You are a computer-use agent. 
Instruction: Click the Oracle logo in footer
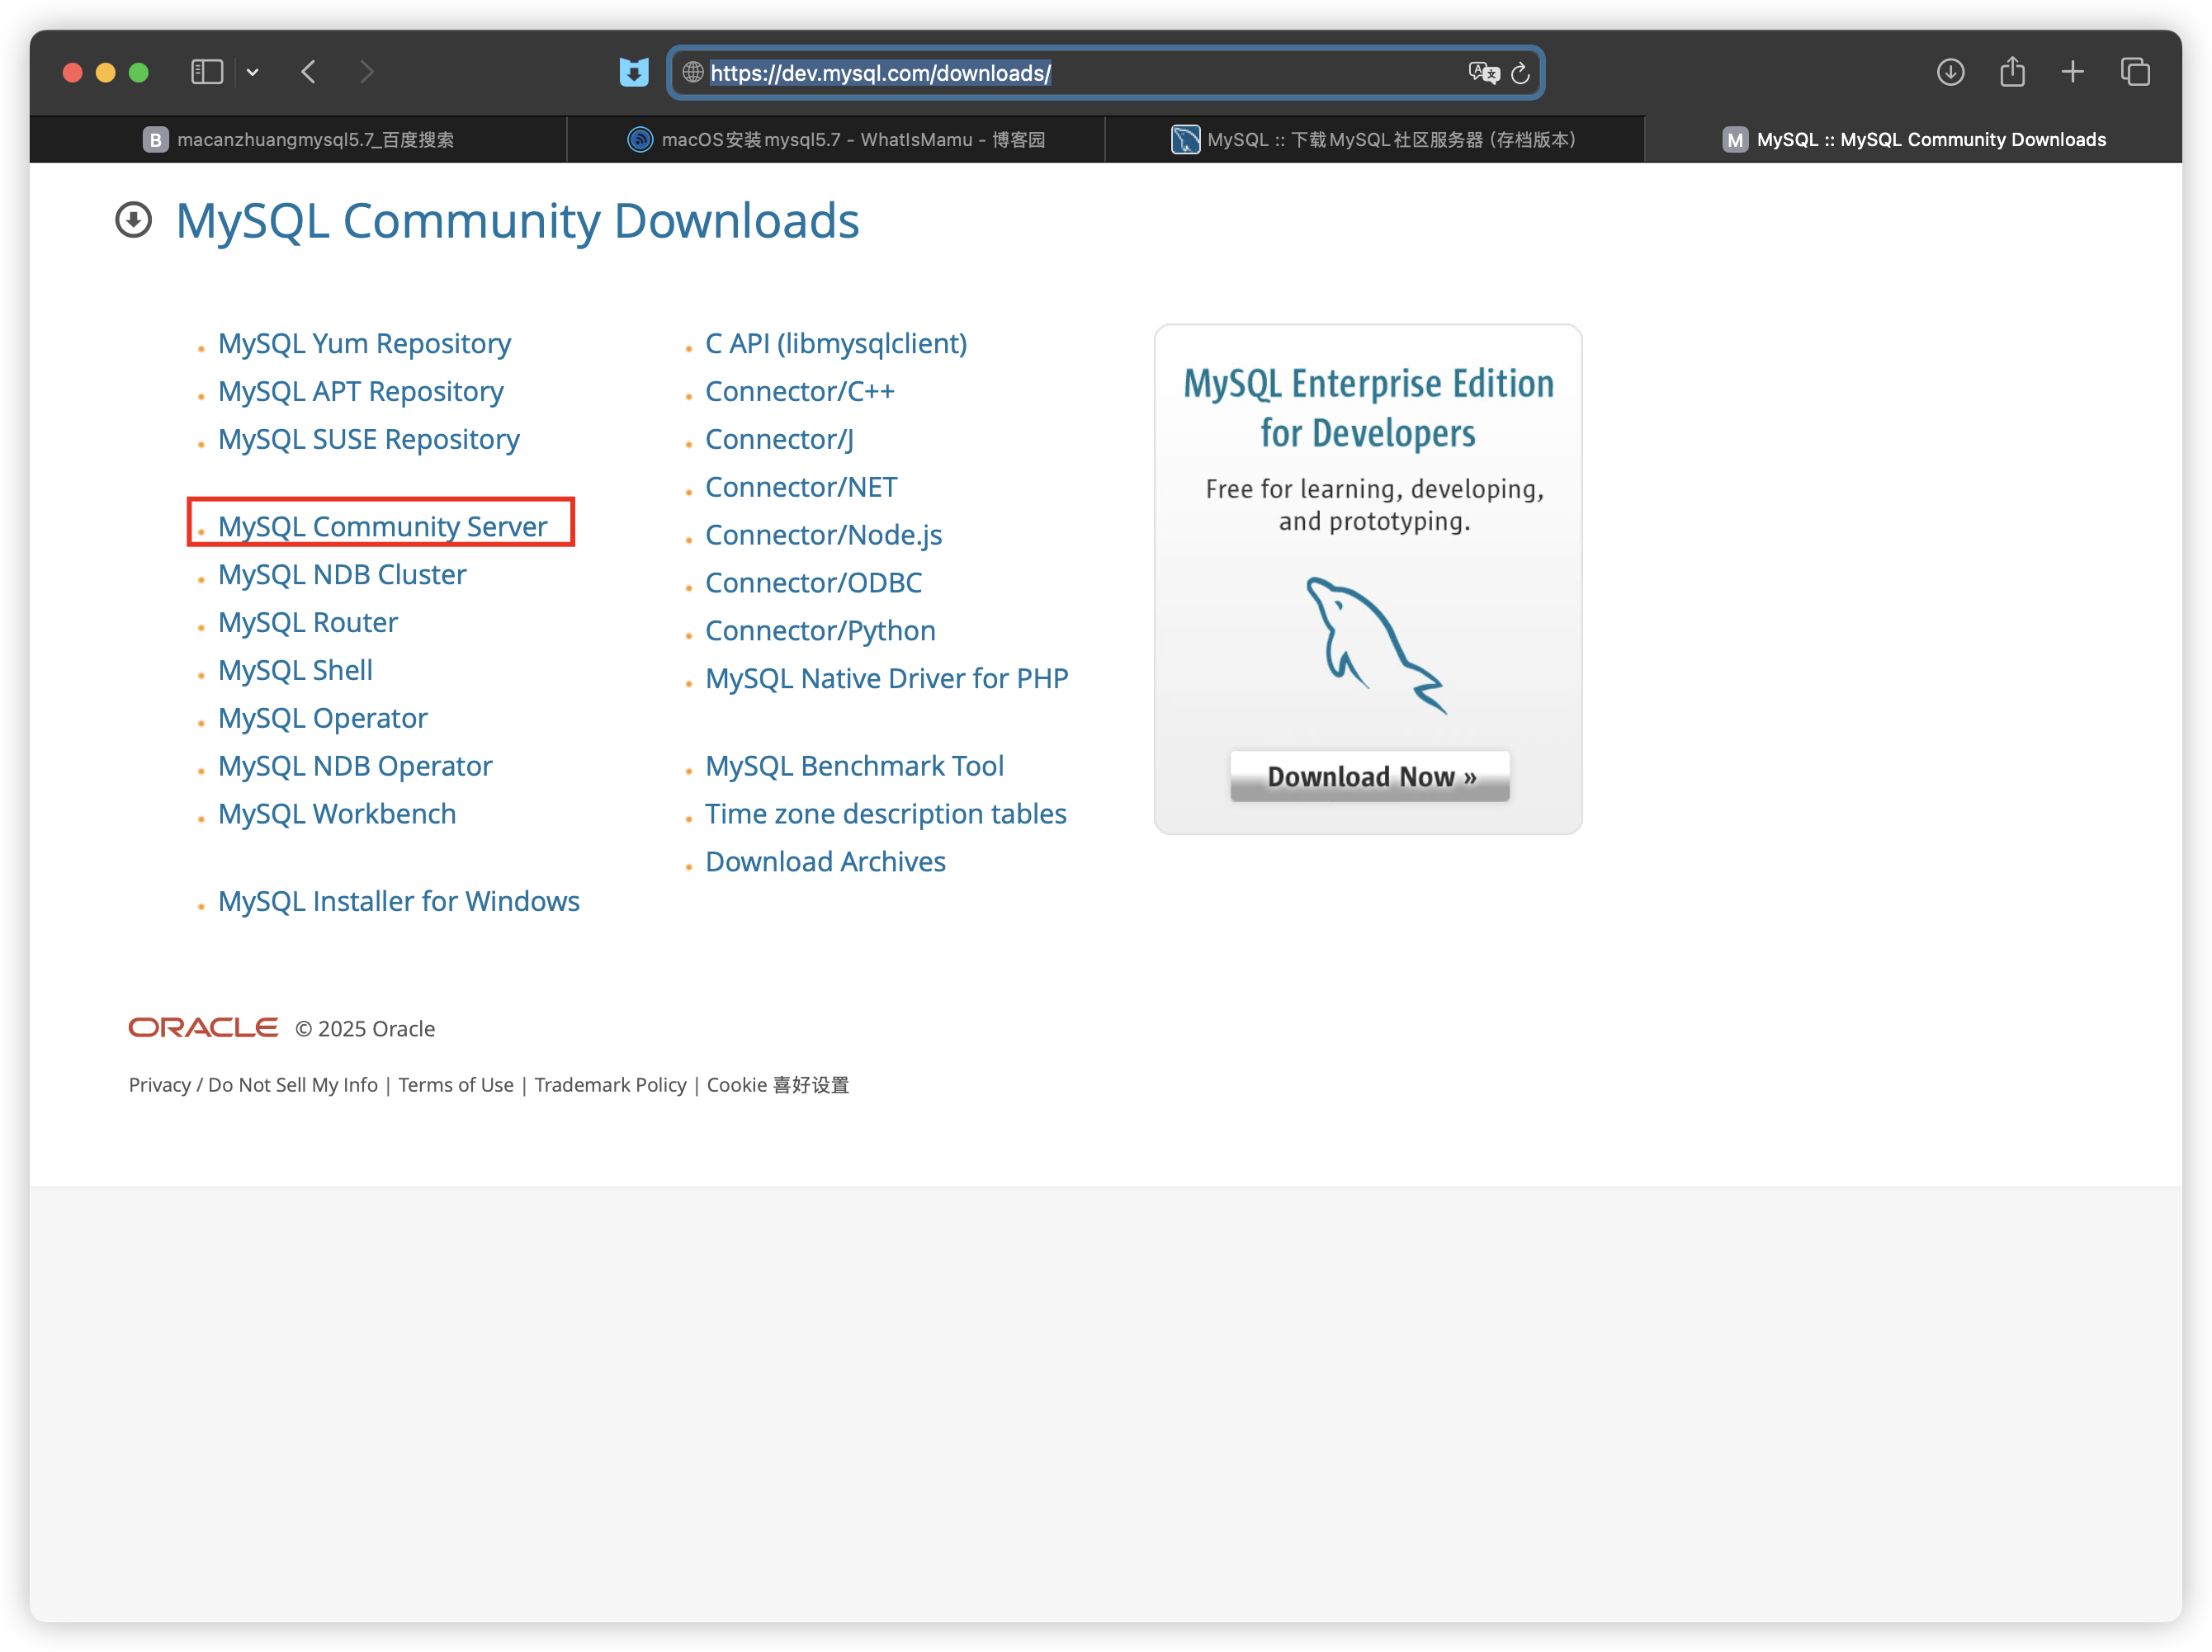203,1028
